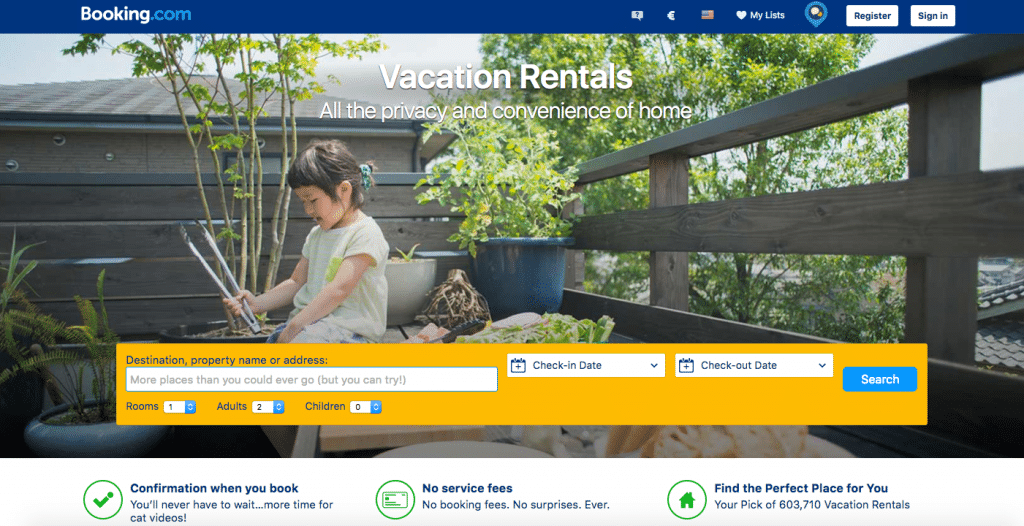Open the Rooms number selector
Viewport: 1024px width, 526px height.
[x=180, y=407]
